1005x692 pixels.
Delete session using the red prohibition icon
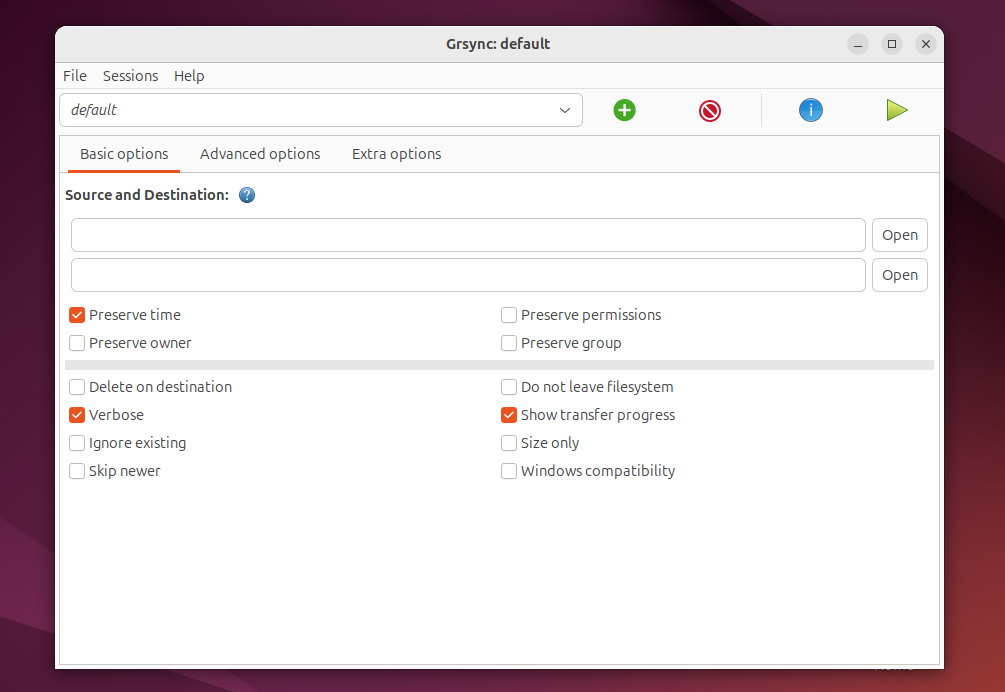coord(710,111)
